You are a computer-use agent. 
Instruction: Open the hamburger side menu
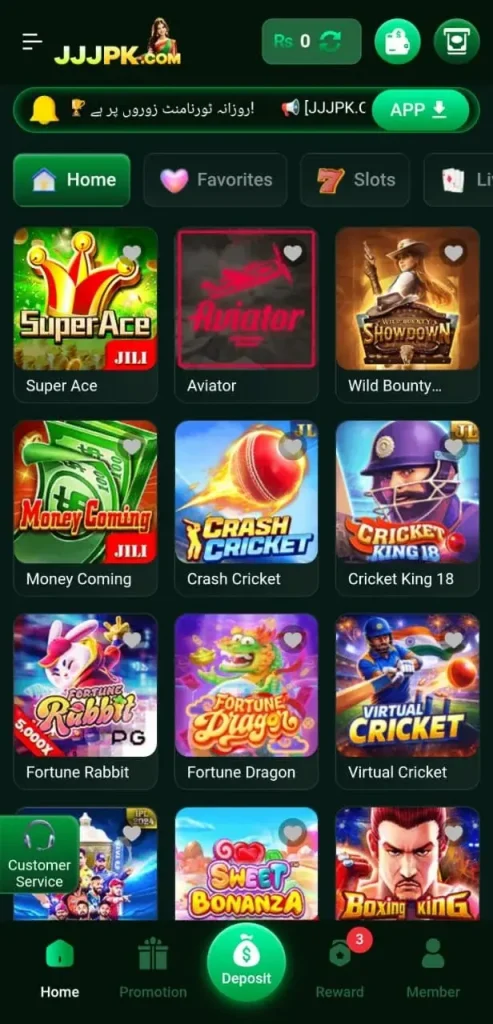click(31, 41)
